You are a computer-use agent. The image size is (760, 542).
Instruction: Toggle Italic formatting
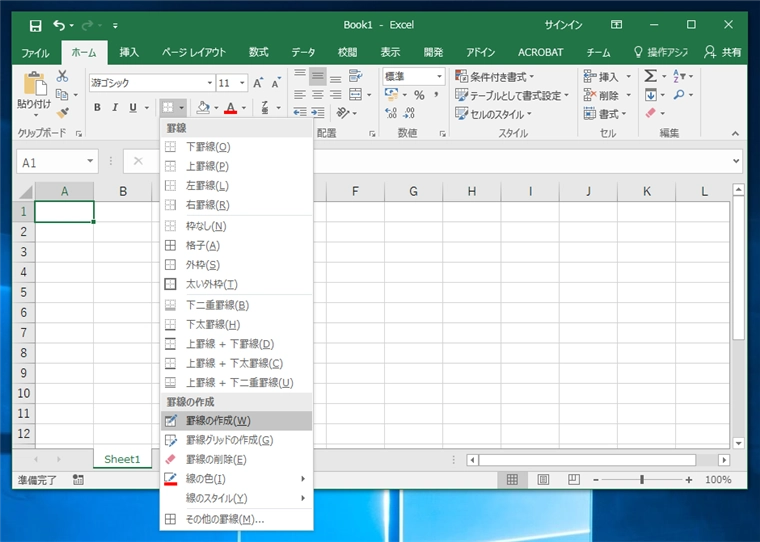115,108
